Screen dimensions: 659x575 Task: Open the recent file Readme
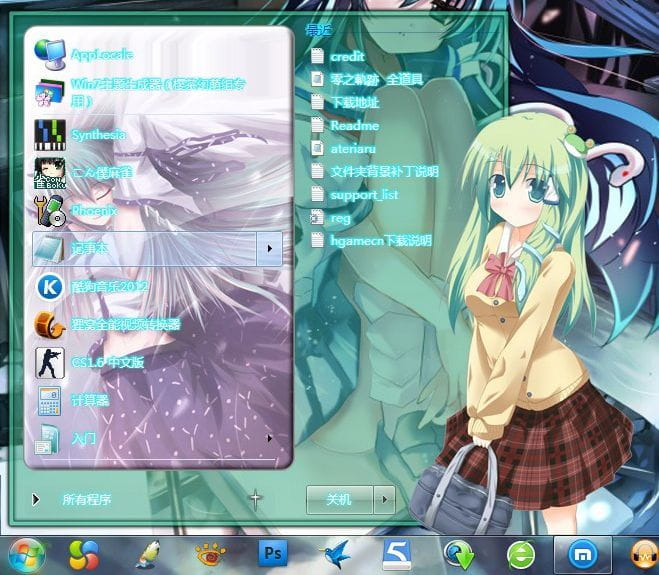[354, 126]
